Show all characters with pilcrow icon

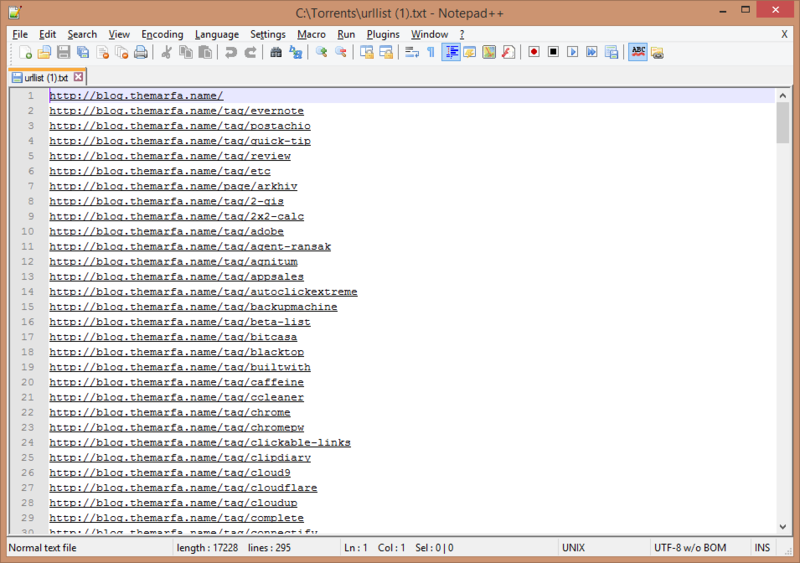tap(431, 52)
